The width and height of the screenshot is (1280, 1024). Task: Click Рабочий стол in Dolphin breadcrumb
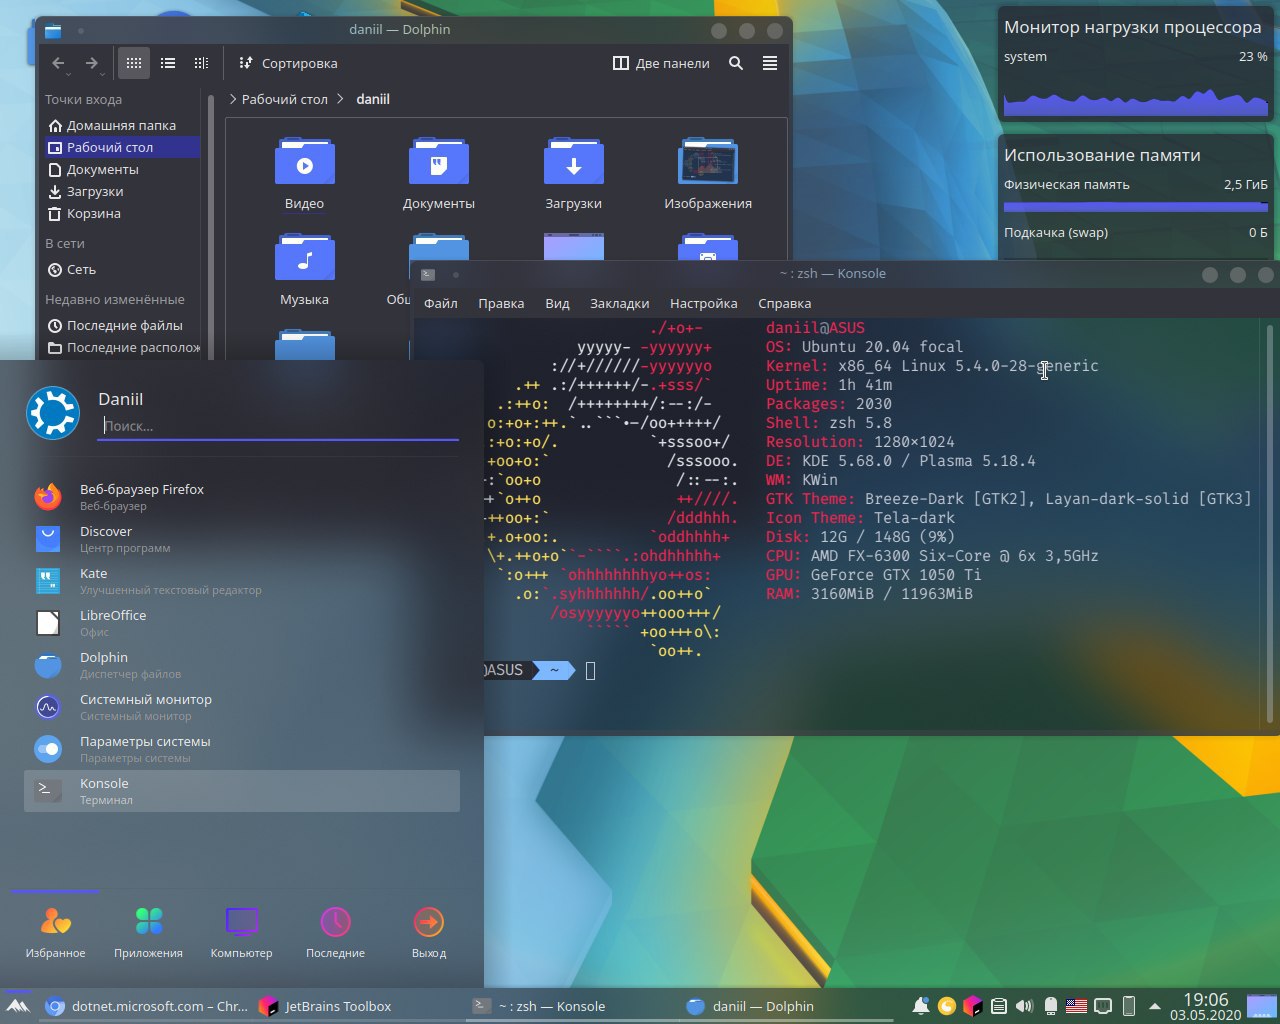point(284,99)
